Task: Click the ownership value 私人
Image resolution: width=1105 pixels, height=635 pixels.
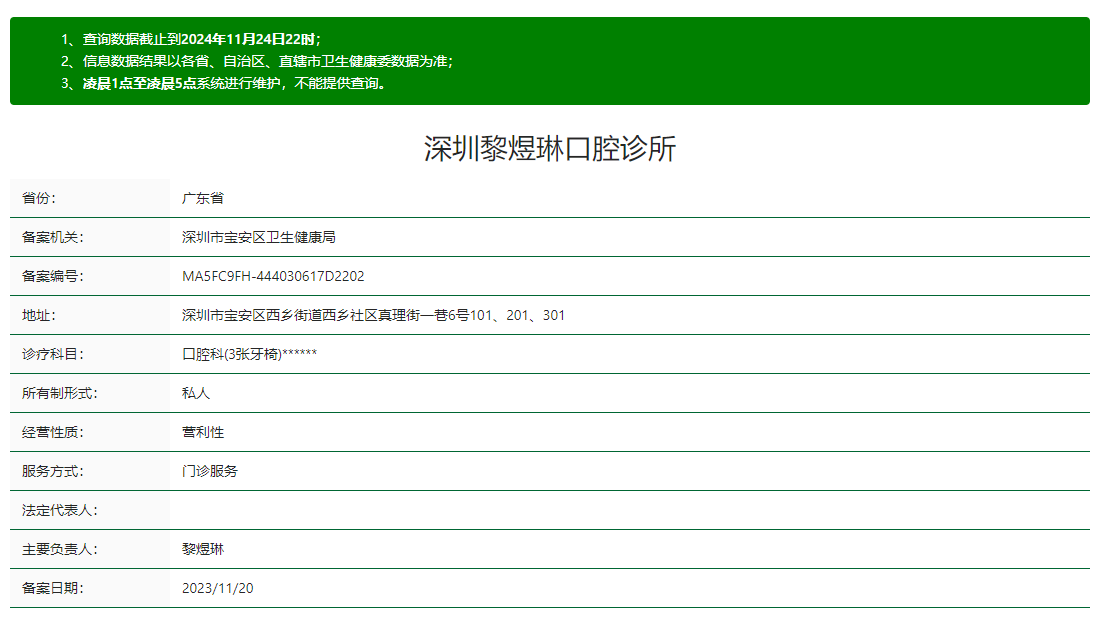Action: pyautogui.click(x=194, y=392)
